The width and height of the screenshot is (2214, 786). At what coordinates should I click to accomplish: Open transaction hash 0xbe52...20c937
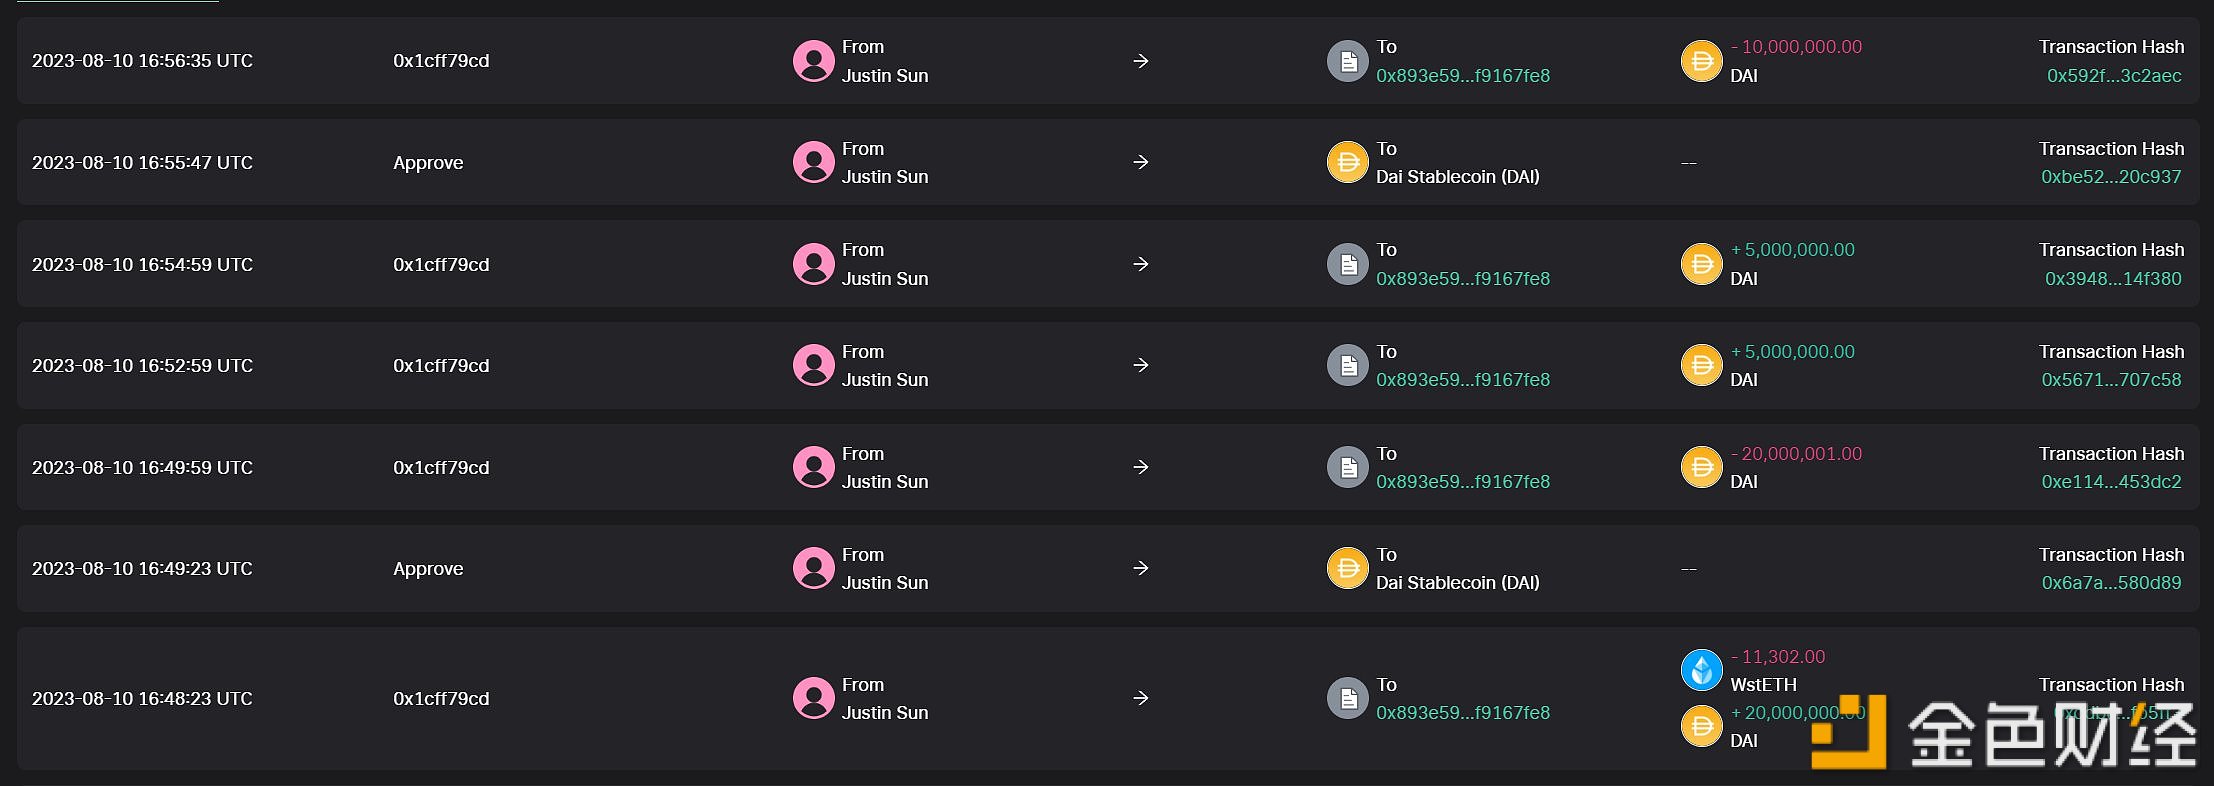[2111, 176]
